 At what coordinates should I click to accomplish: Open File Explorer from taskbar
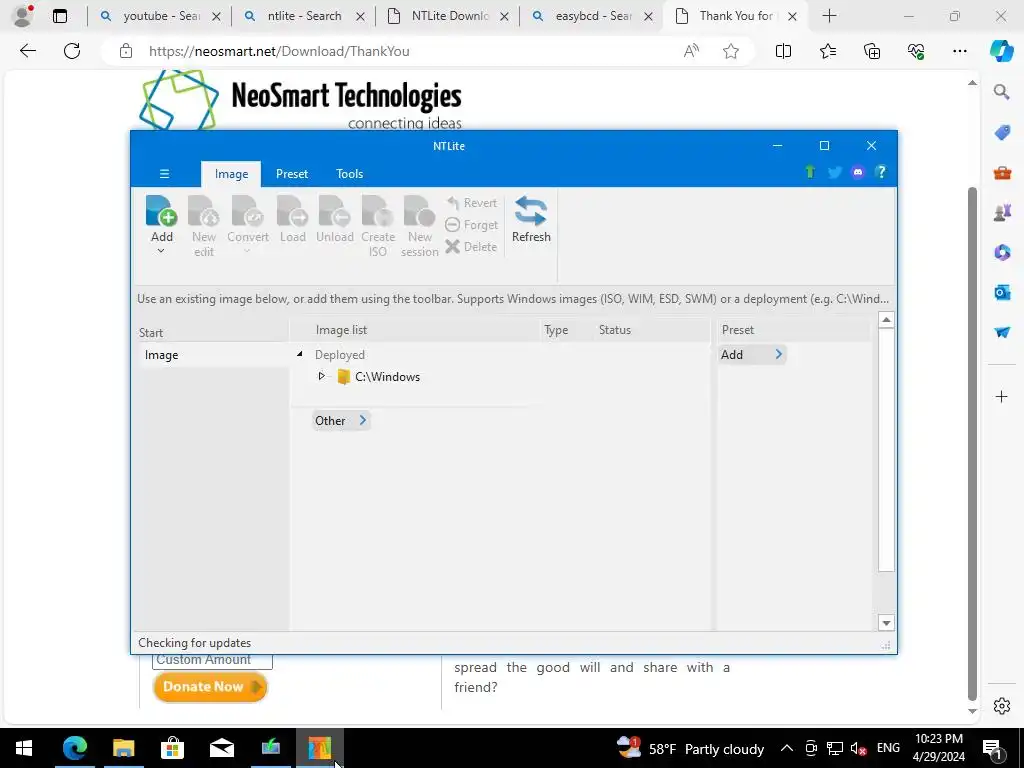click(123, 748)
